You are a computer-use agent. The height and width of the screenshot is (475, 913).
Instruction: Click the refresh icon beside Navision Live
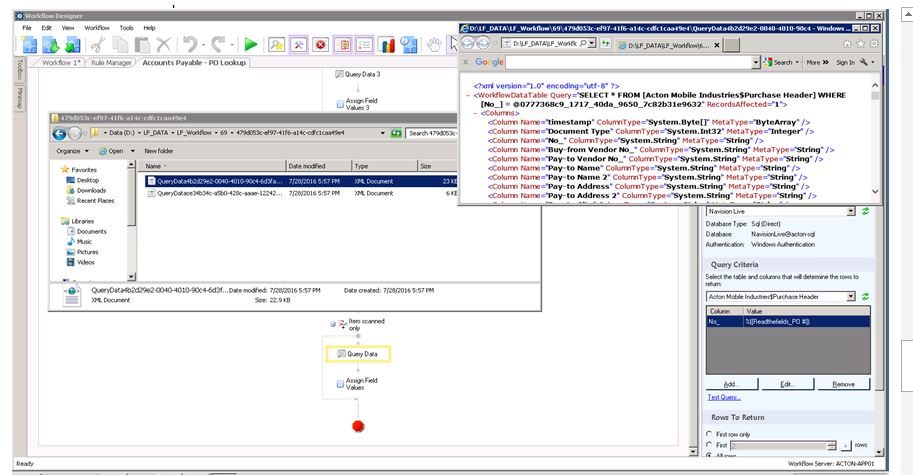[x=864, y=212]
